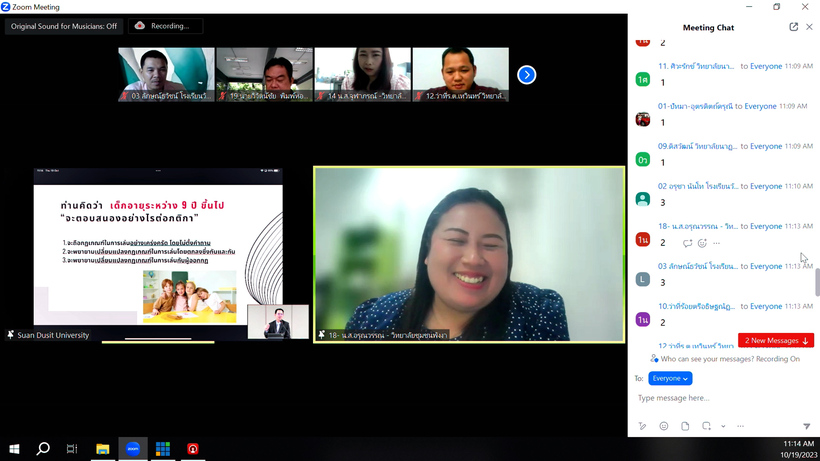Jump to 2 New Messages
Image resolution: width=820 pixels, height=461 pixels.
tap(776, 340)
